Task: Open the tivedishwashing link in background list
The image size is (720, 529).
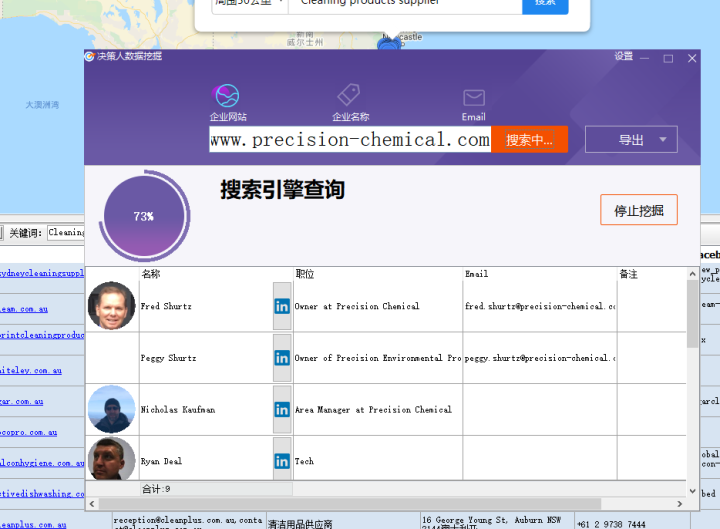Action: point(42,494)
